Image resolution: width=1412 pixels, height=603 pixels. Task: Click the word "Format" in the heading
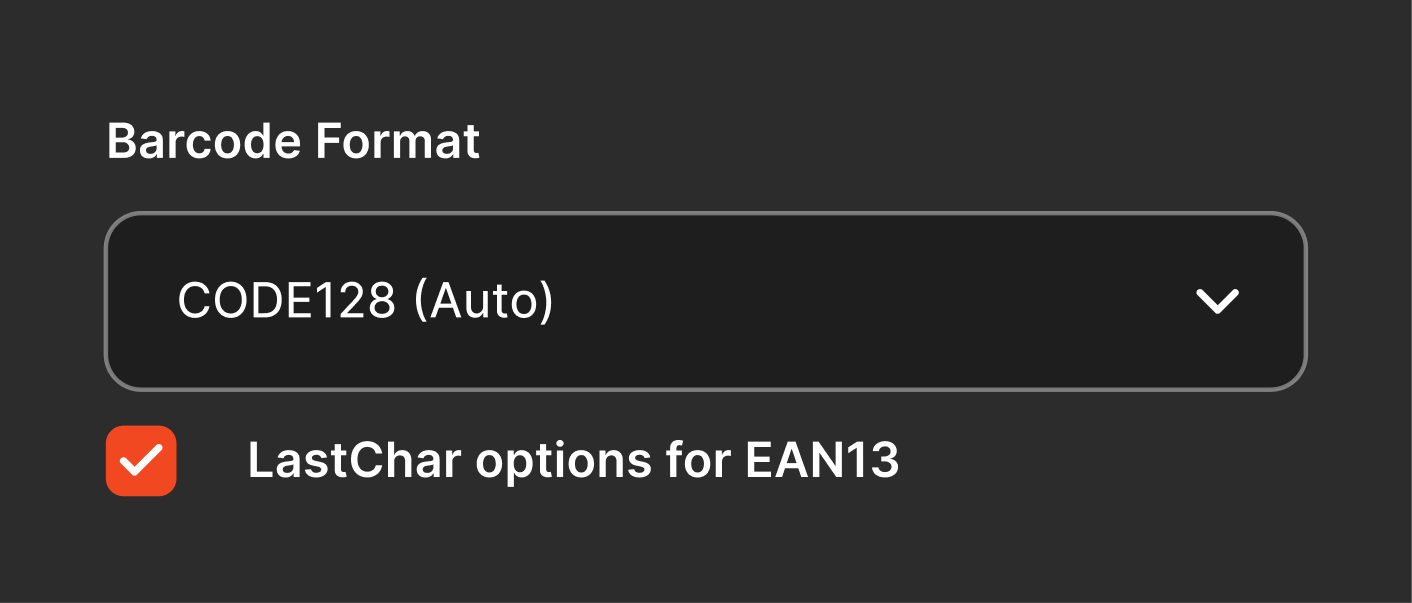(x=398, y=142)
